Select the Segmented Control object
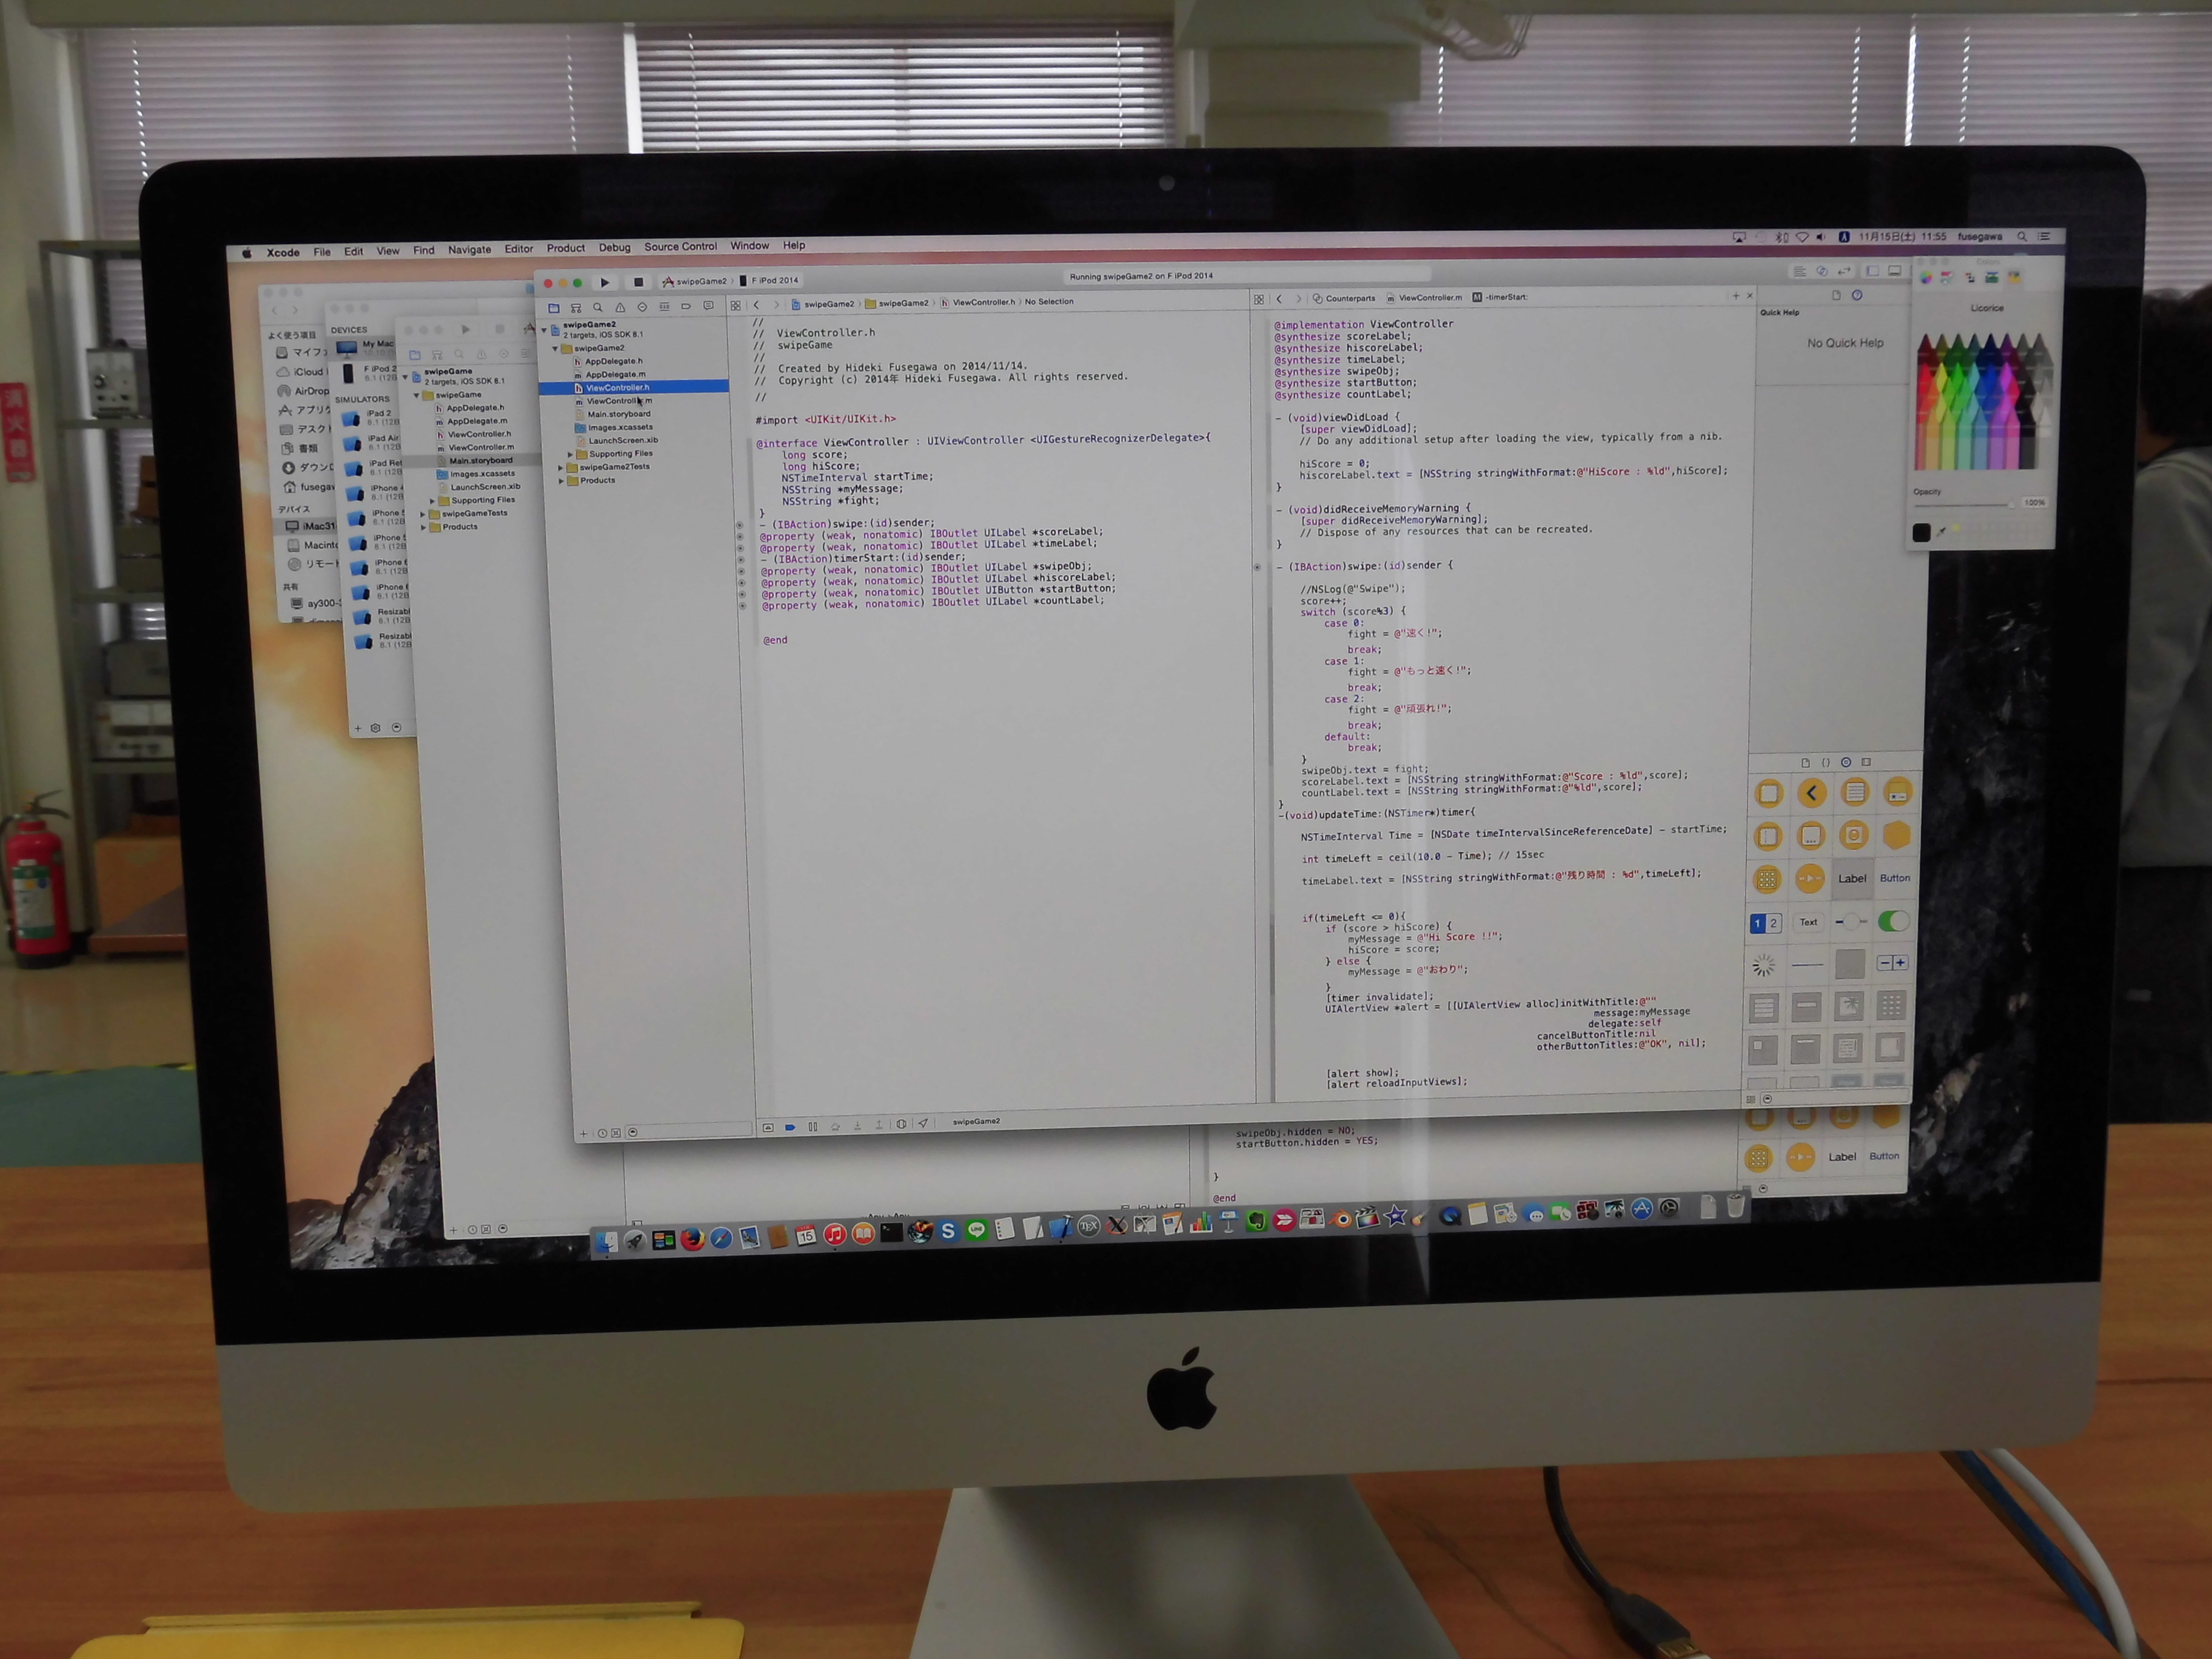2212x1659 pixels. coord(1765,923)
